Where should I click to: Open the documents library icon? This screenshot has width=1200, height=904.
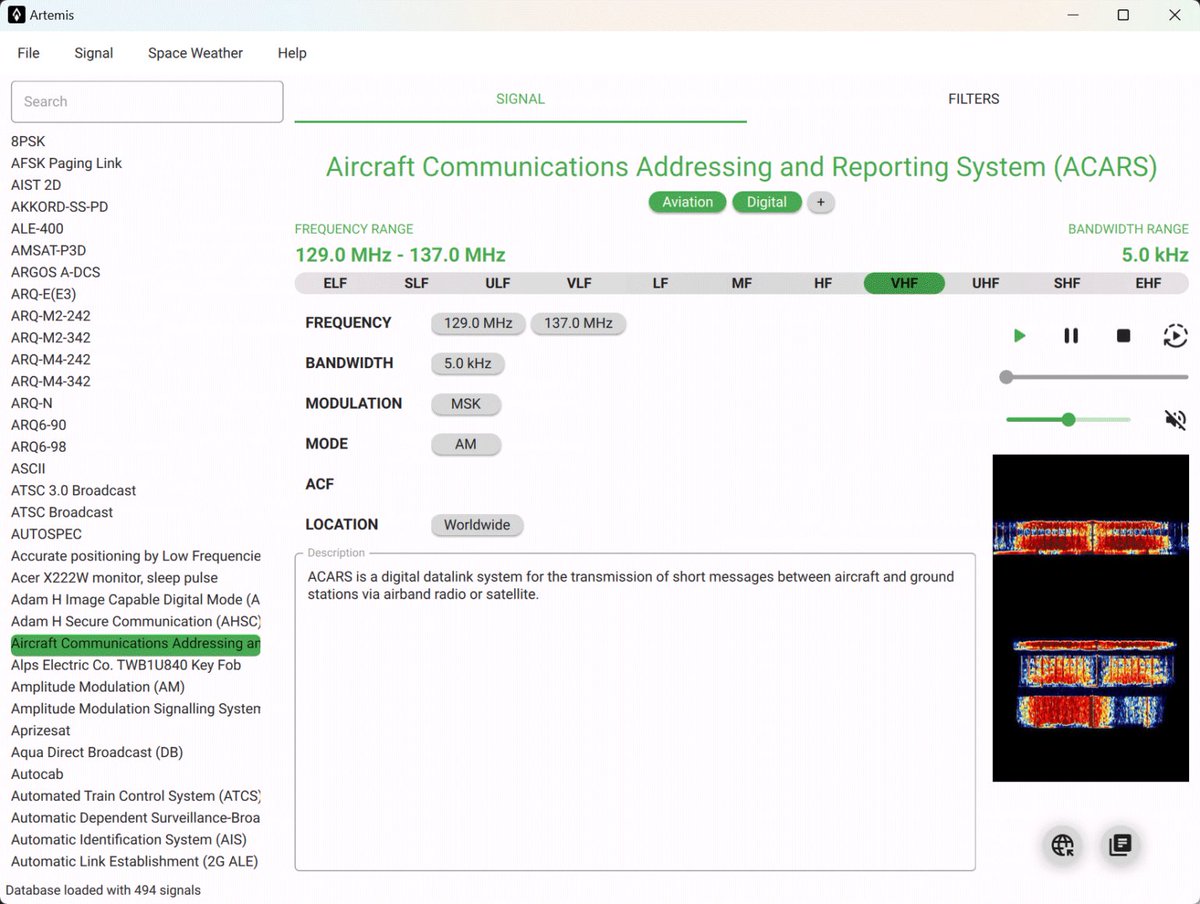pyautogui.click(x=1120, y=845)
